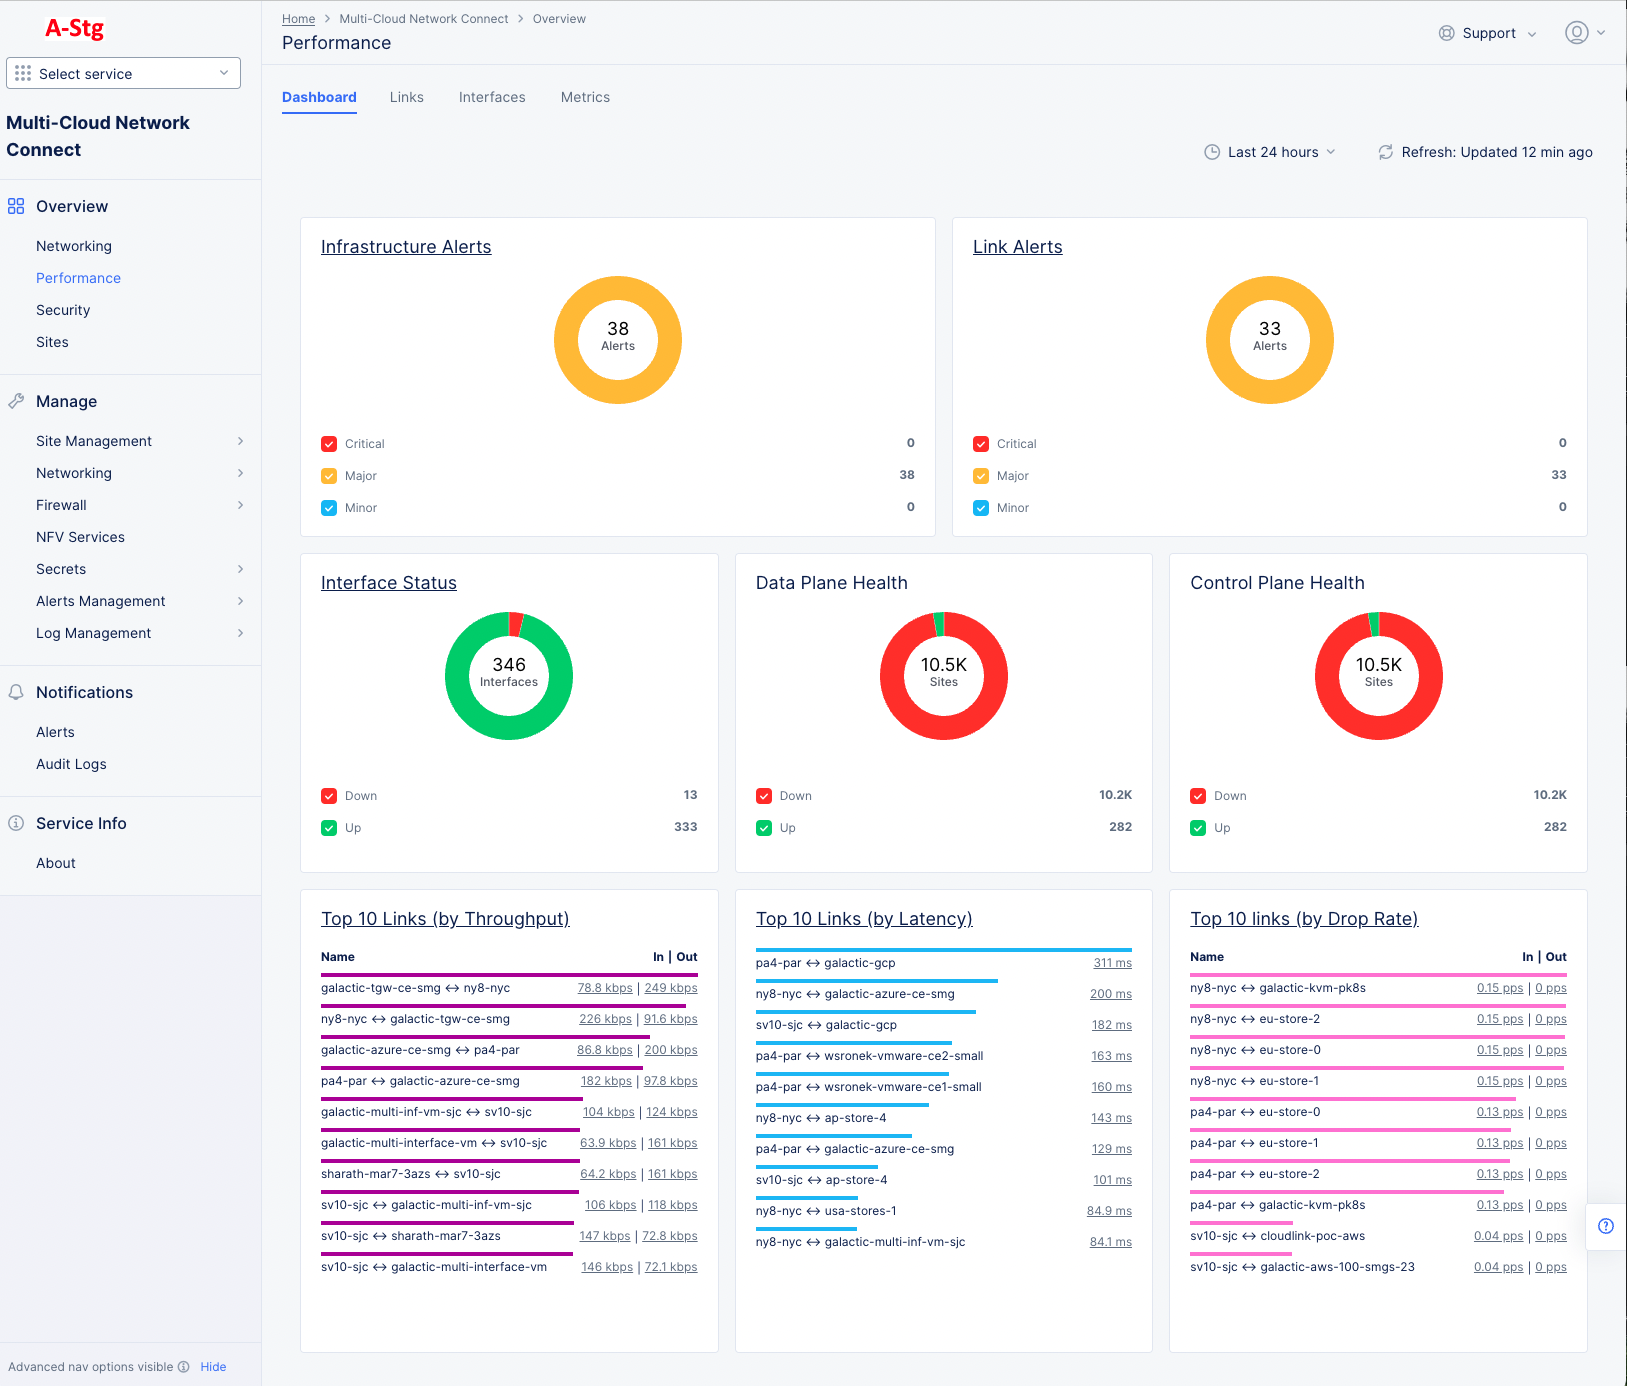Uncheck Critical in Link Alerts
Screen dimensions: 1627x1386
(981, 443)
